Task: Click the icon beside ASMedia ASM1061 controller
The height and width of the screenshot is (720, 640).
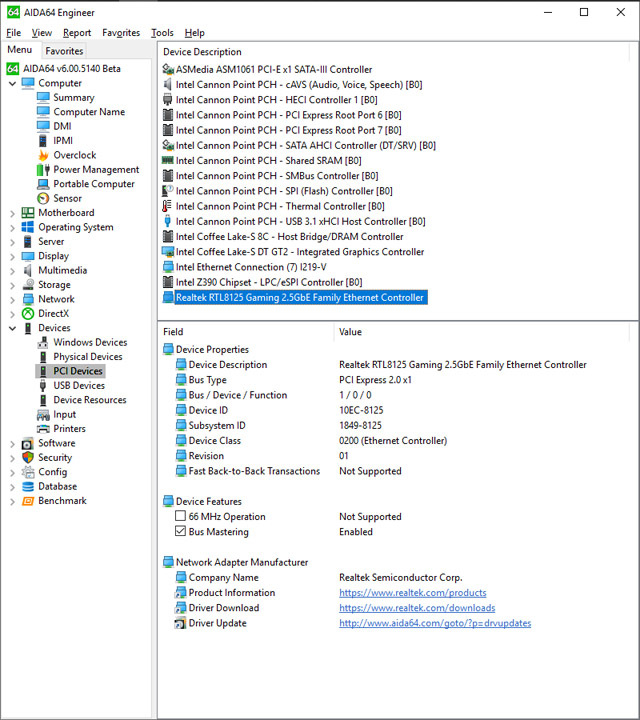Action: 168,69
